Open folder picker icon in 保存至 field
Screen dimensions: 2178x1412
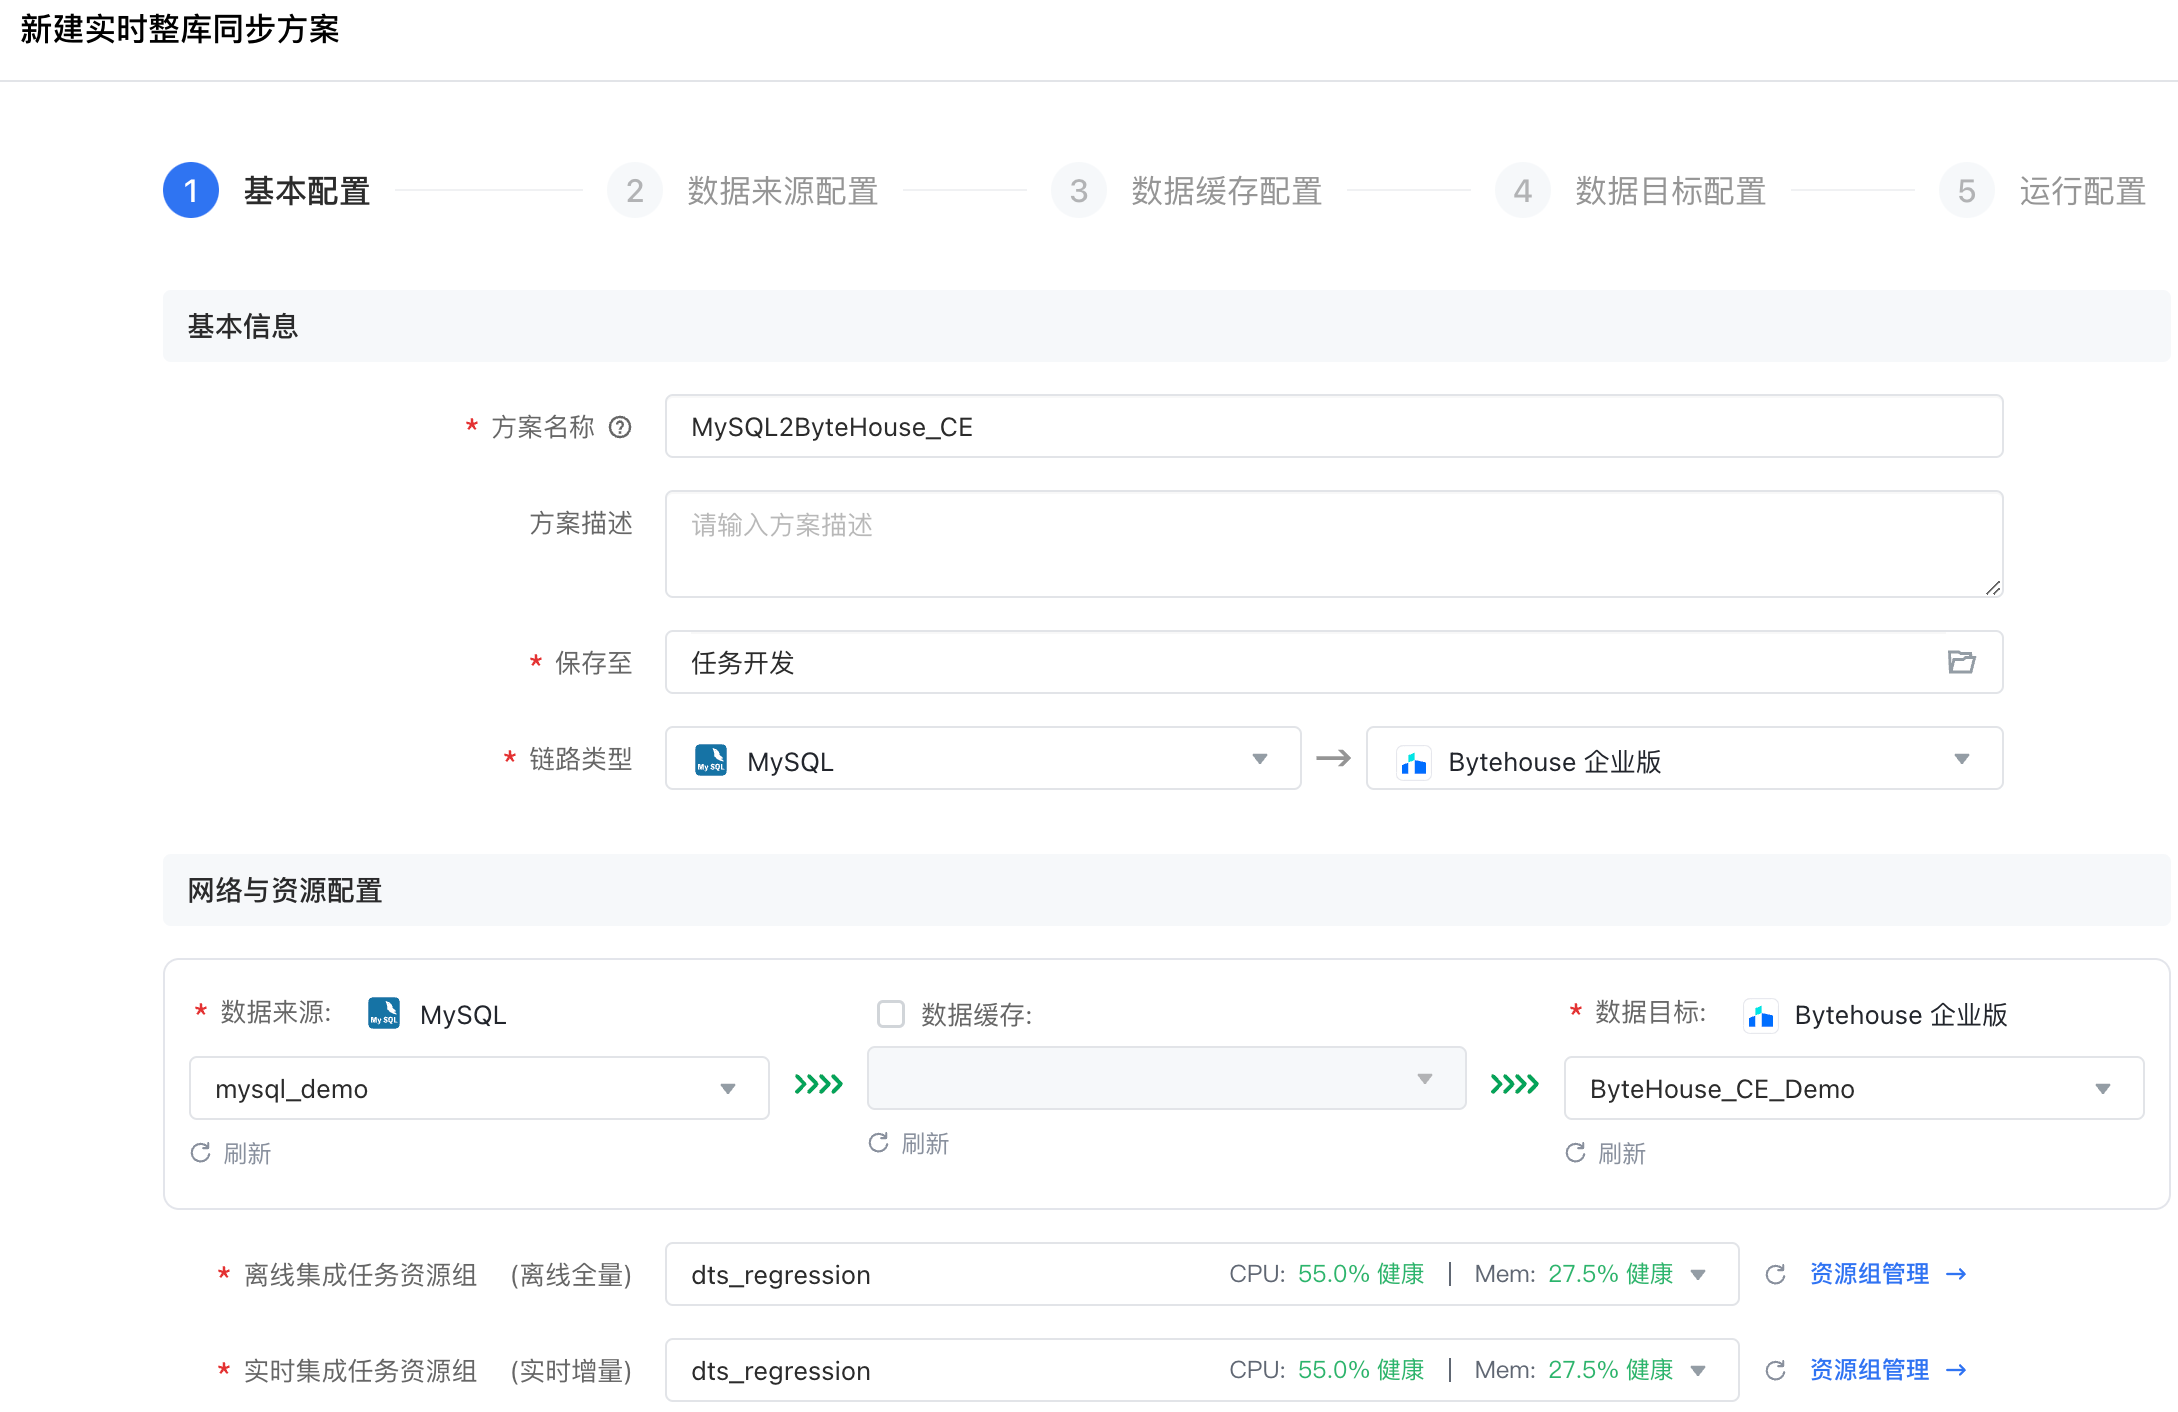(1961, 662)
